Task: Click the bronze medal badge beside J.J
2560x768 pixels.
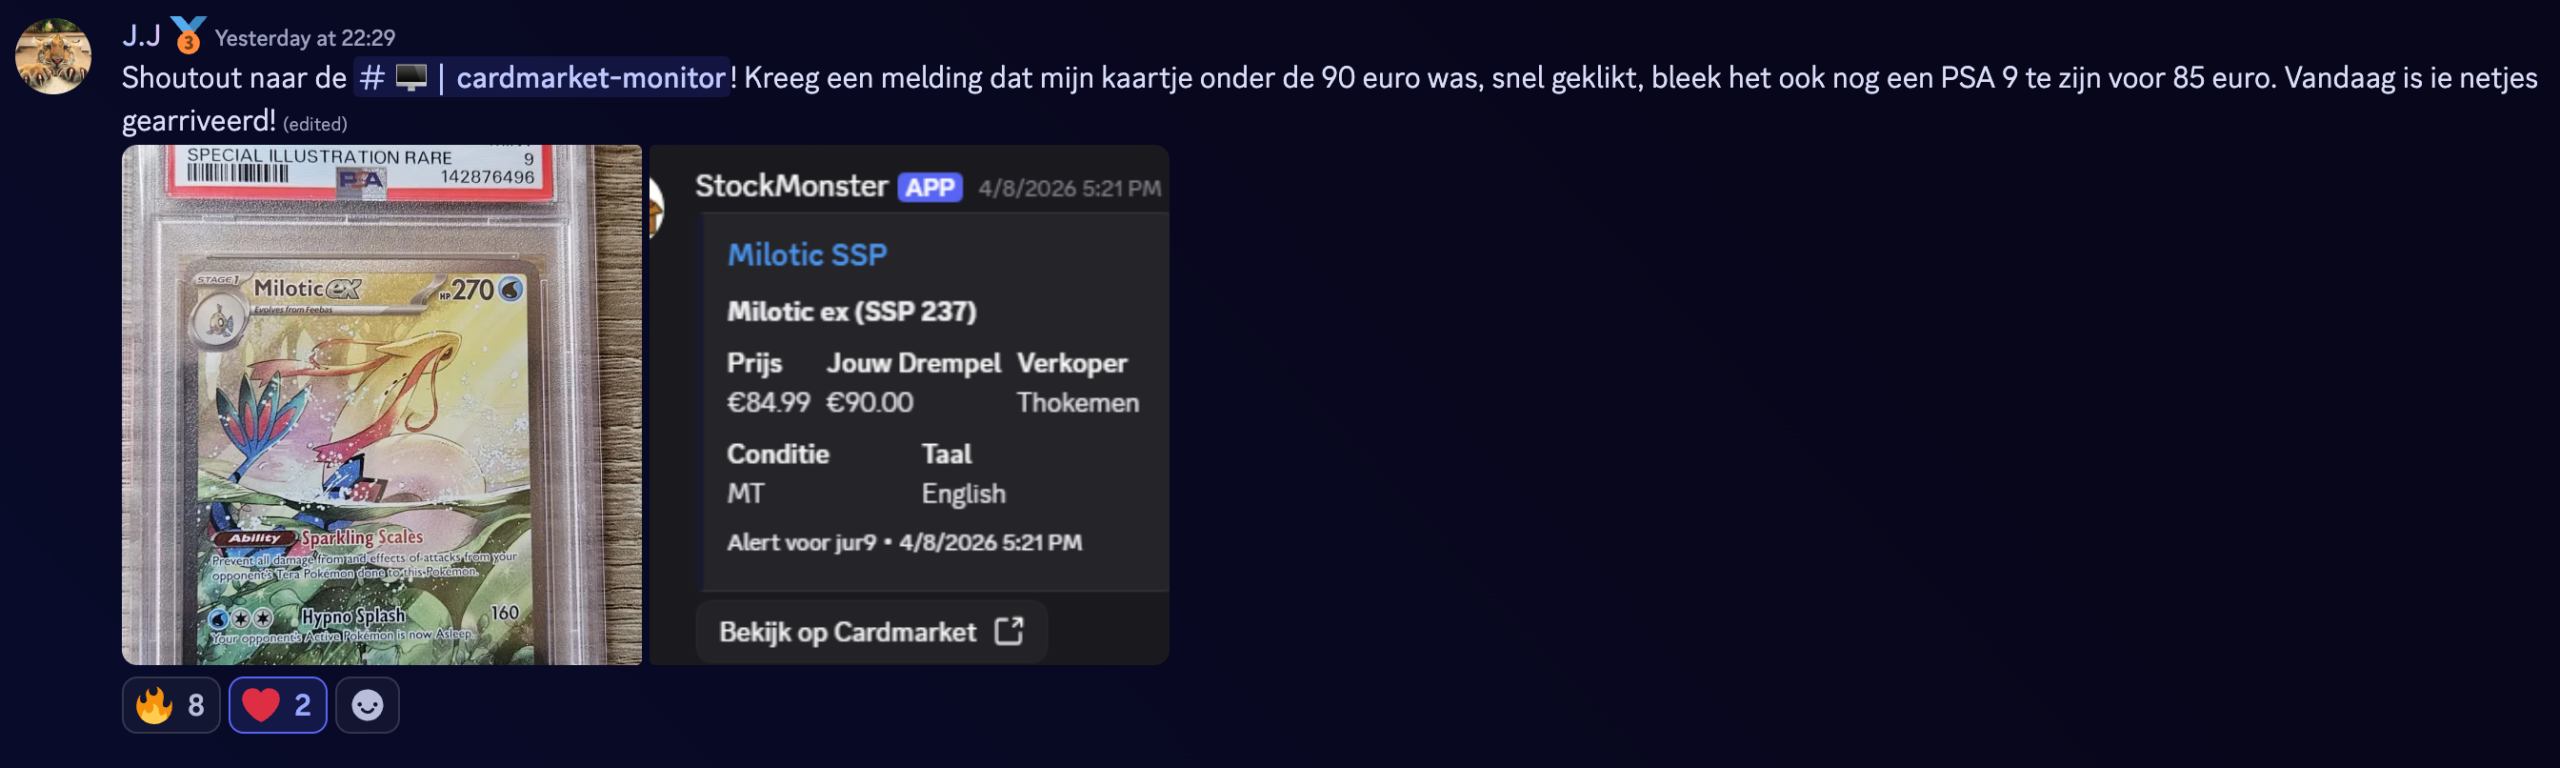Action: (x=188, y=35)
